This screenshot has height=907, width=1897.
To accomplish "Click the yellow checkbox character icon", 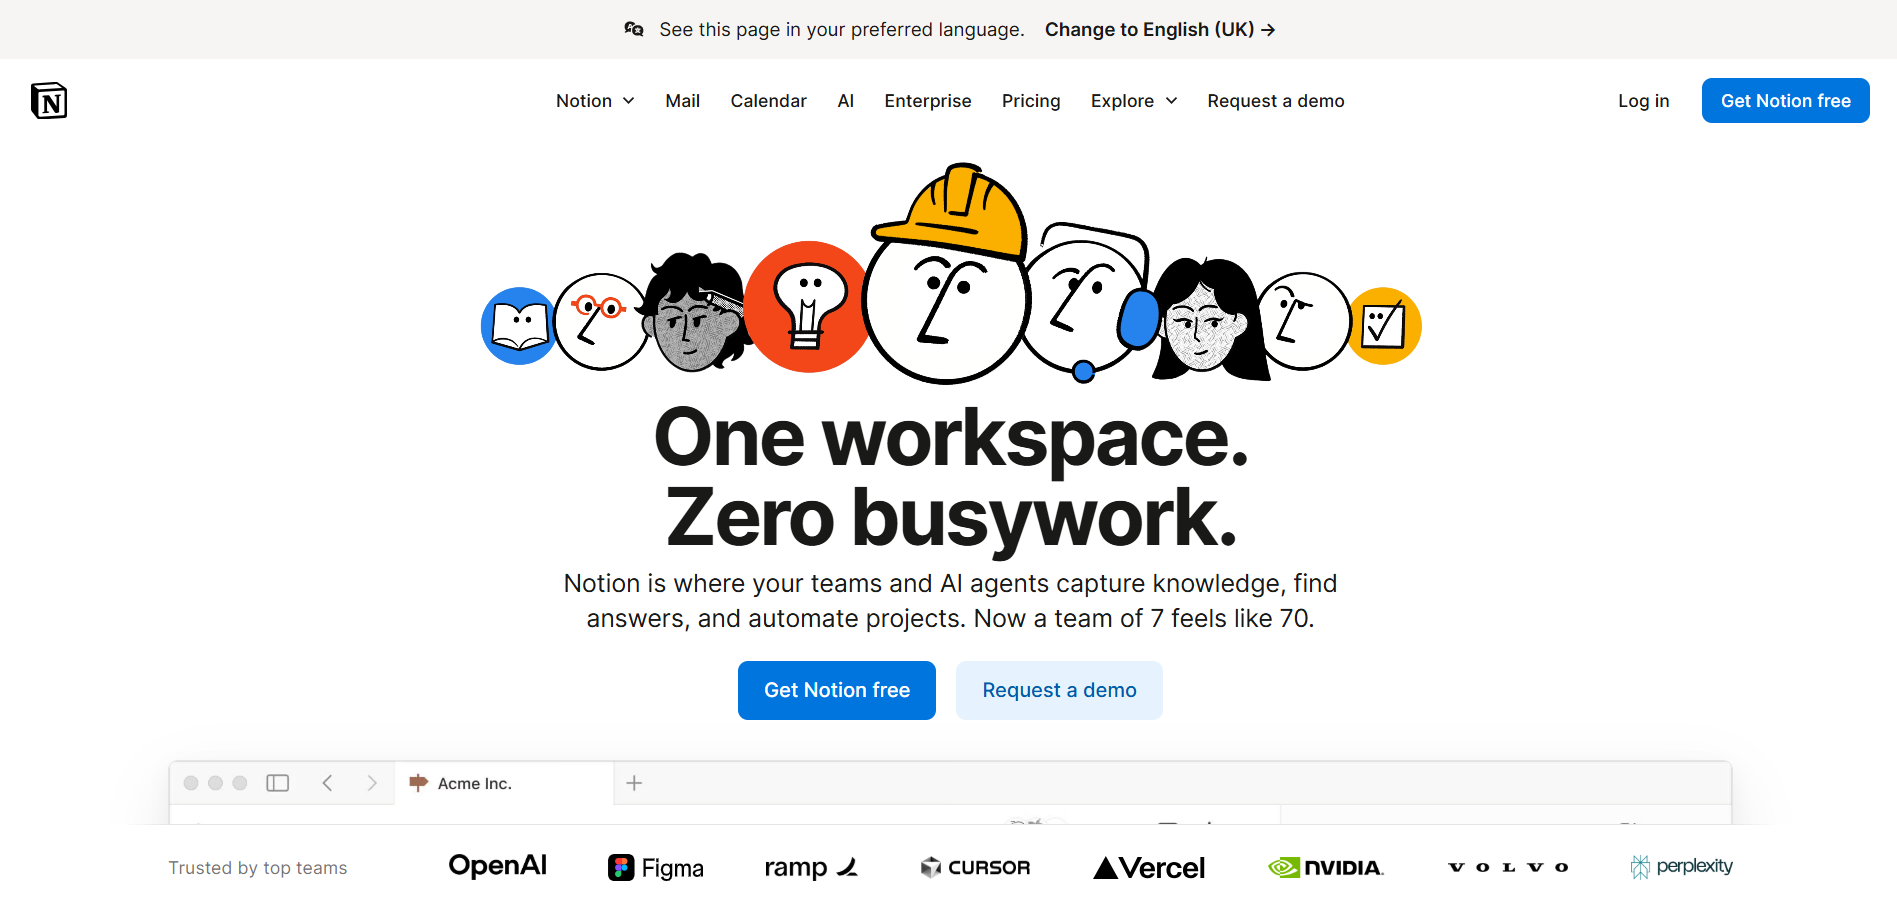I will (x=1384, y=326).
